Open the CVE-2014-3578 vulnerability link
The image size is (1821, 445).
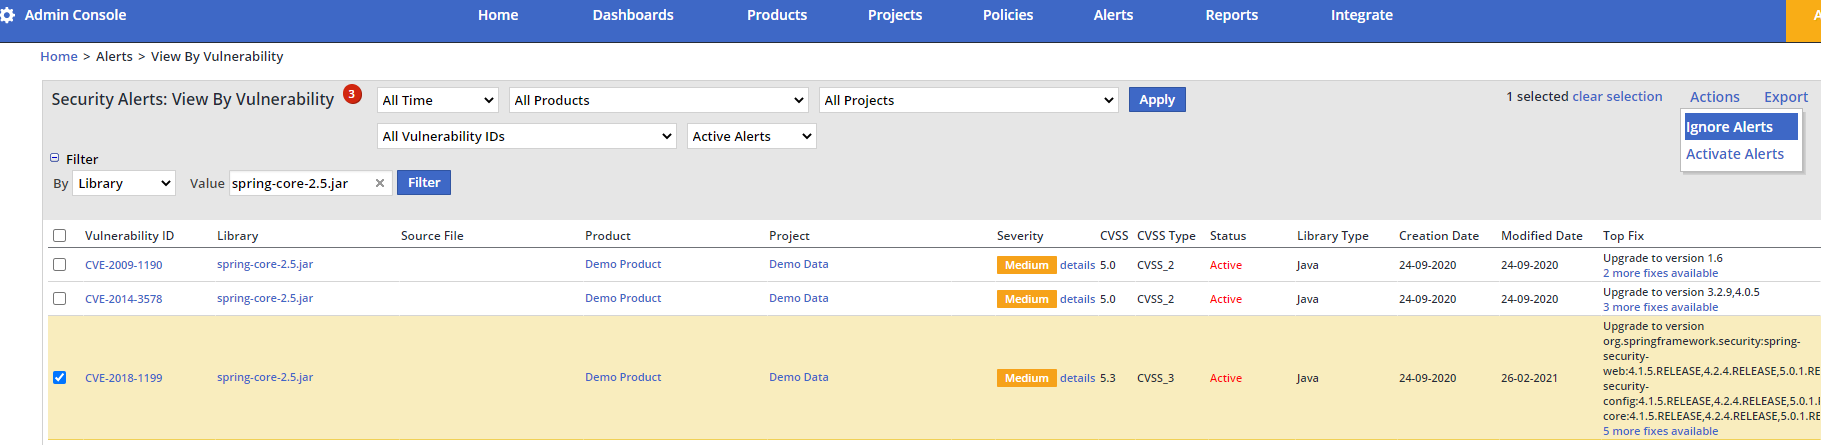point(123,299)
